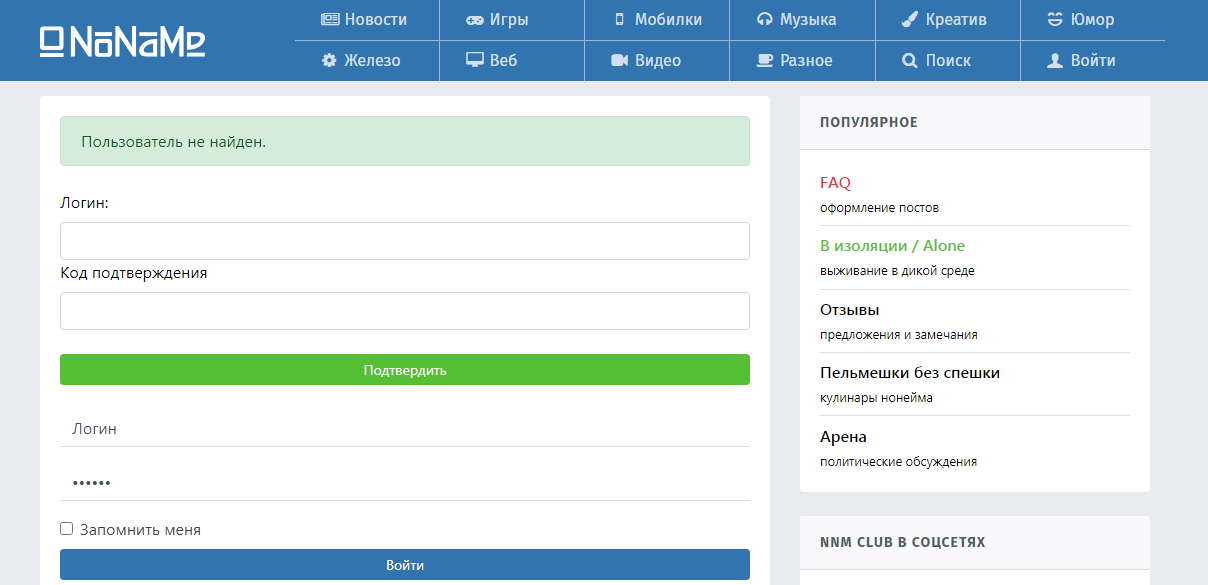1208x585 pixels.
Task: Click the green Подтвердить button
Action: click(405, 370)
